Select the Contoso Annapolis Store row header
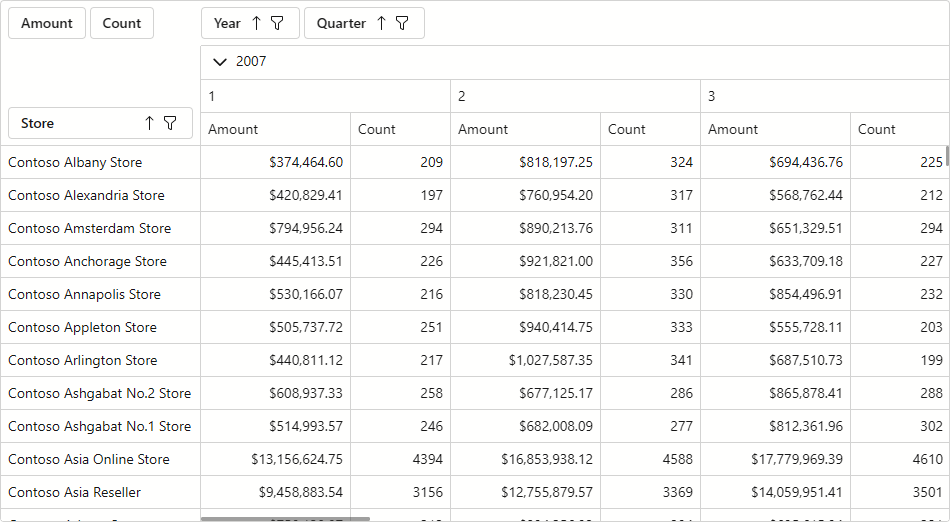The height and width of the screenshot is (522, 950). click(x=101, y=294)
